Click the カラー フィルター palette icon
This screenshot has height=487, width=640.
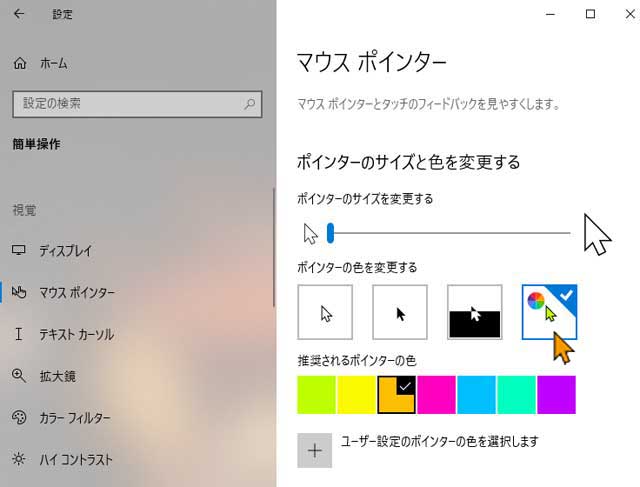click(19, 418)
